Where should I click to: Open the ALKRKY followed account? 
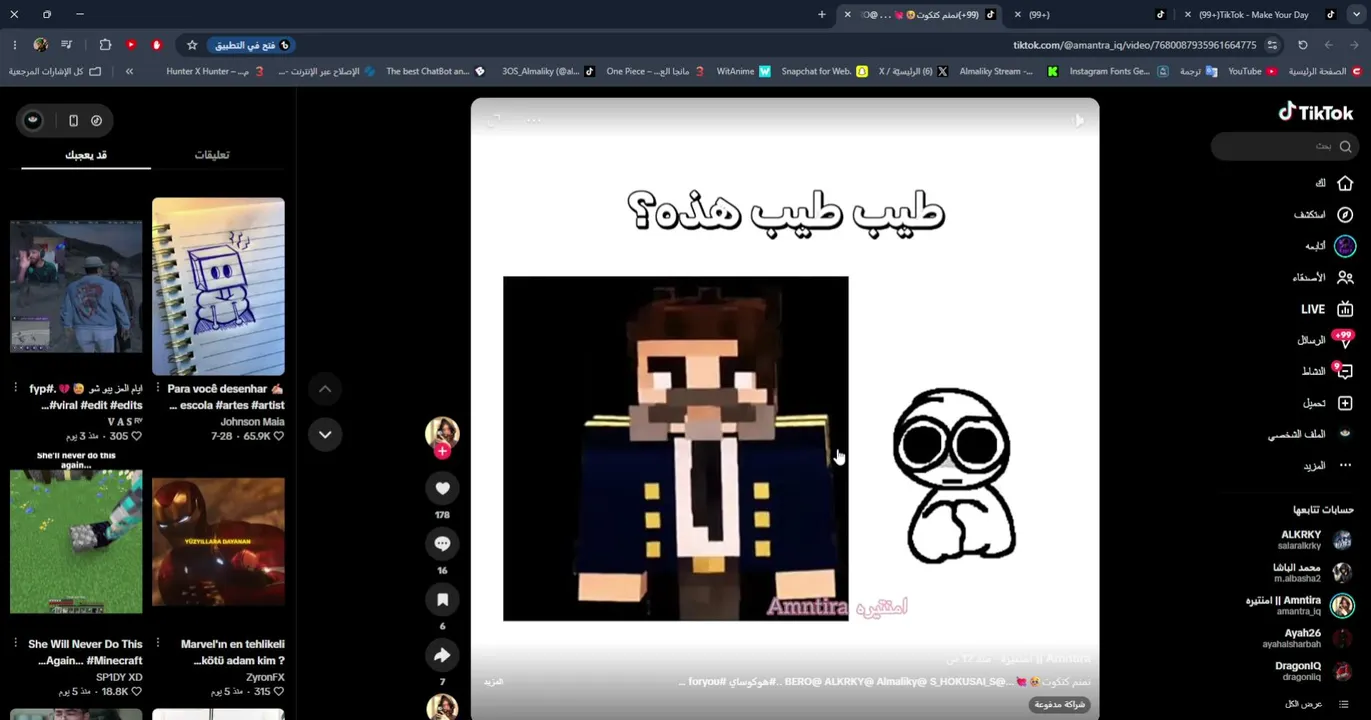[x=1313, y=540]
